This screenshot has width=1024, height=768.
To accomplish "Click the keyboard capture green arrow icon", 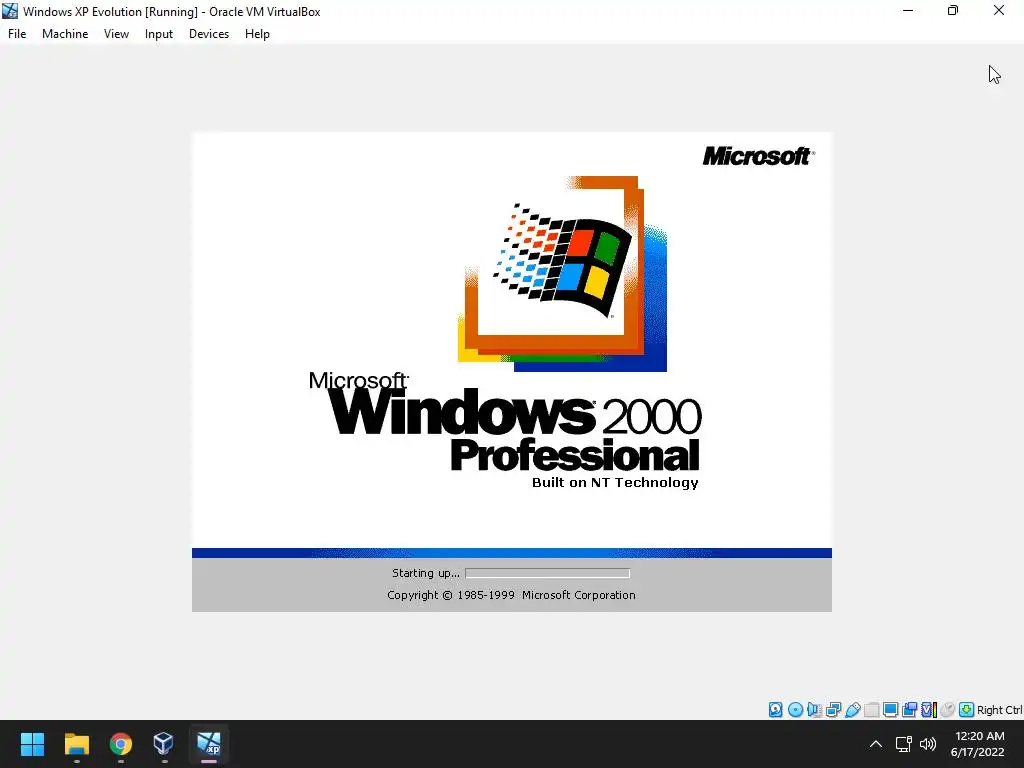I will click(x=967, y=710).
